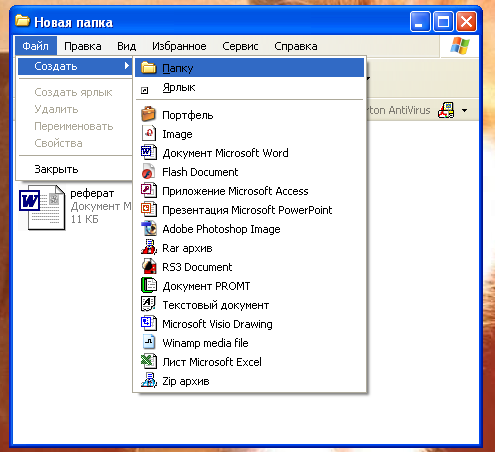Click the Excel icon for Лист Microsoft Excel
Image resolution: width=495 pixels, height=452 pixels.
(x=148, y=361)
